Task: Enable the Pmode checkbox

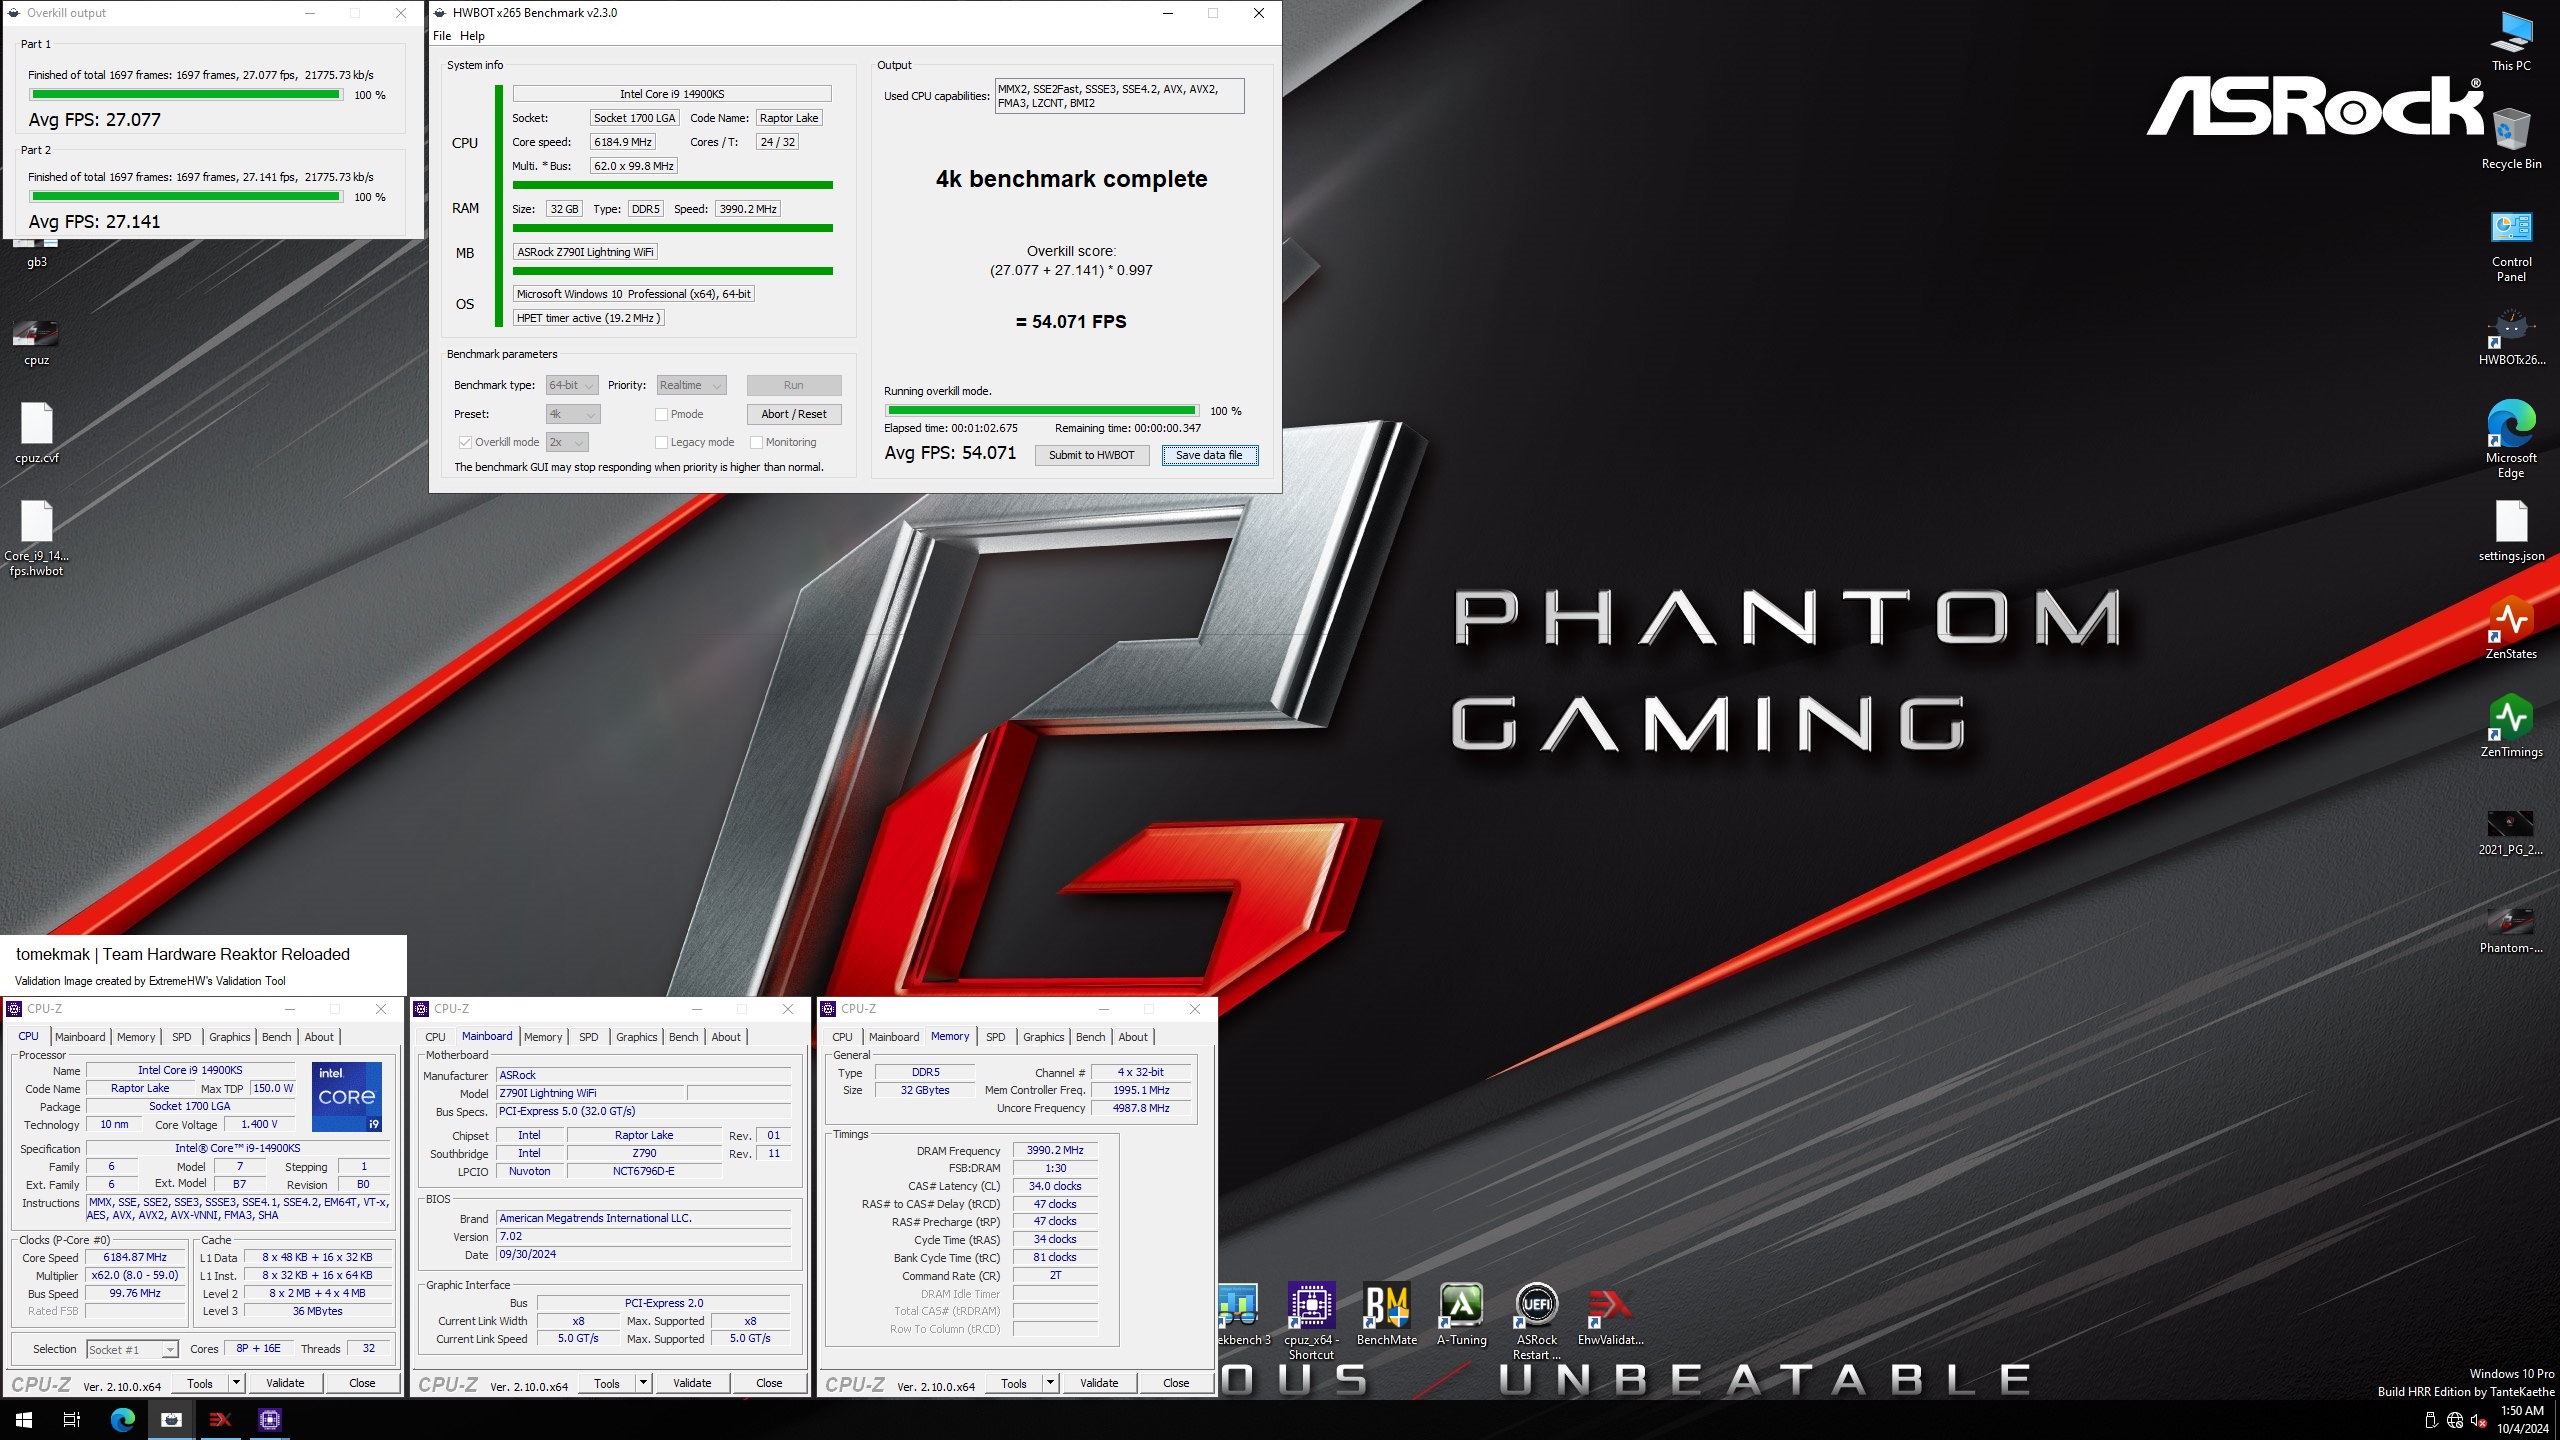Action: click(x=661, y=414)
